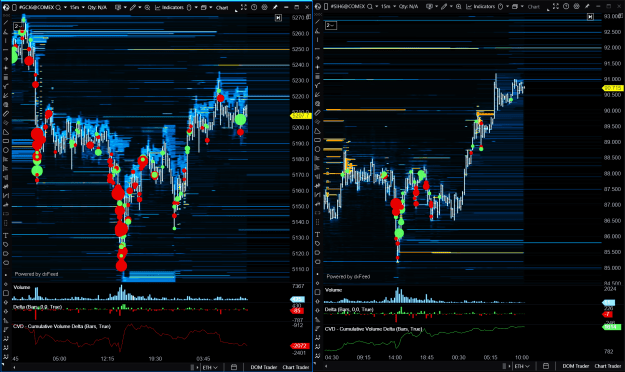Image resolution: width=625 pixels, height=372 pixels.
Task: Open the settings gear icon in right chart toolbar
Action: 576,6
